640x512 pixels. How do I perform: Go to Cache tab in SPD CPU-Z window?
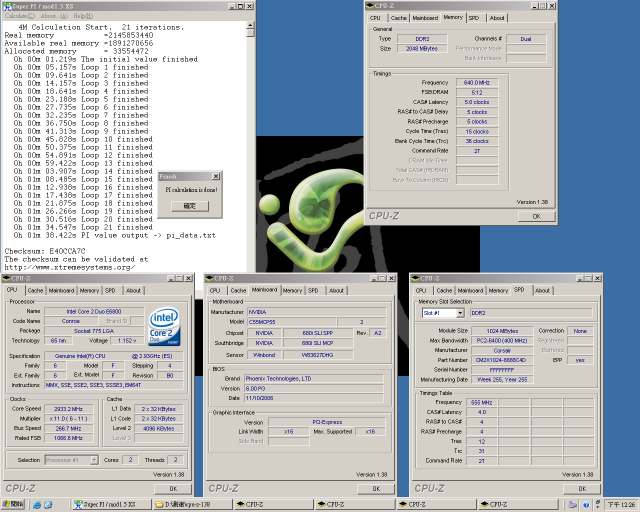(444, 290)
